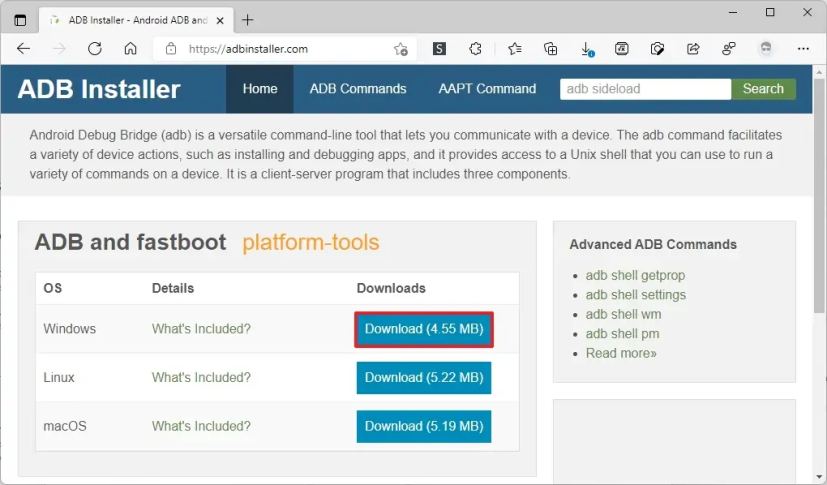
Task: Open What's Included for macOS
Action: click(201, 426)
